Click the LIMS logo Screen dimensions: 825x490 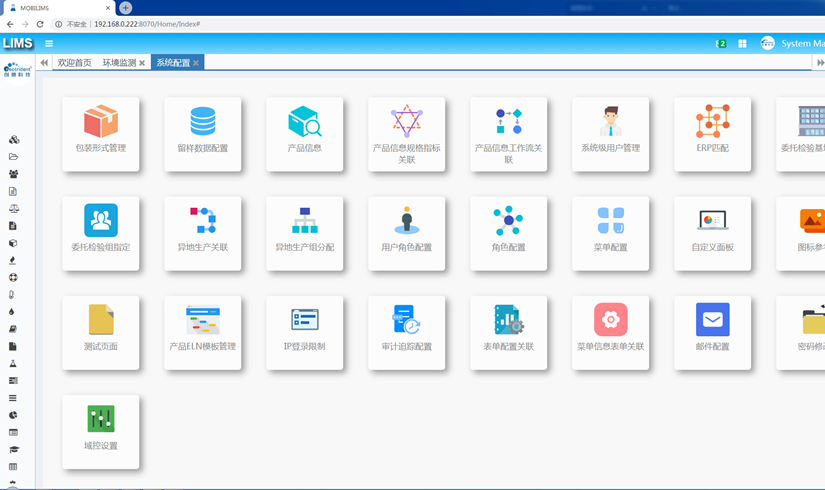point(17,43)
